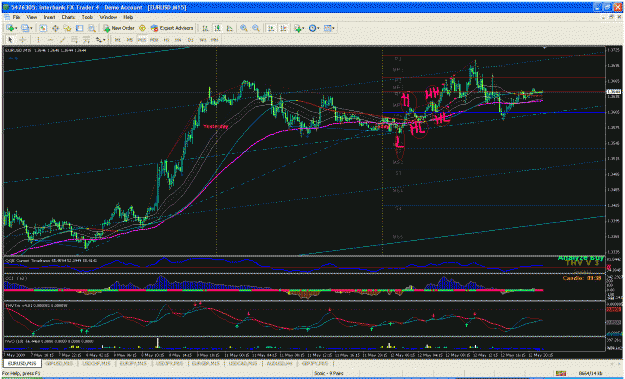Expand the New Chart dropdown arrow
The image size is (625, 379).
tap(17, 28)
